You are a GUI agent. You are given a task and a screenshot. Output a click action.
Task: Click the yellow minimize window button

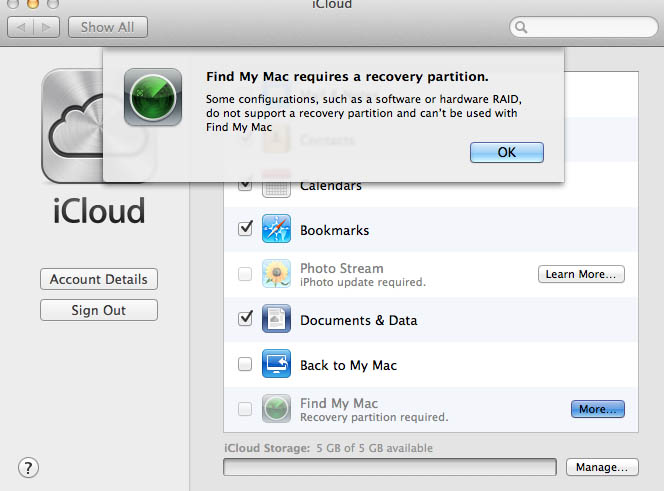(x=33, y=4)
